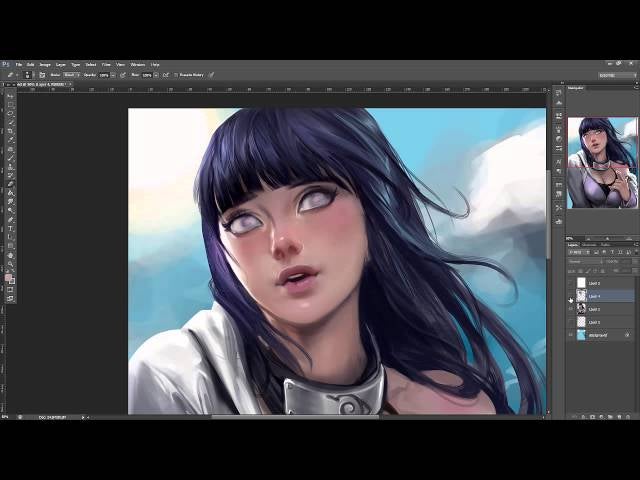Viewport: 640px width, 480px height.
Task: Select the Rectangular Marquee tool
Action: click(10, 106)
